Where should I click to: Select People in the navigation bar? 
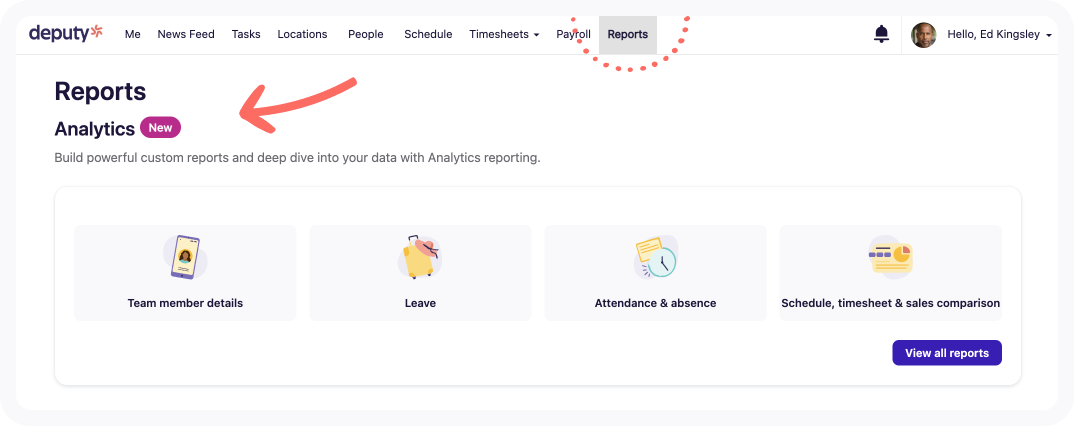366,34
